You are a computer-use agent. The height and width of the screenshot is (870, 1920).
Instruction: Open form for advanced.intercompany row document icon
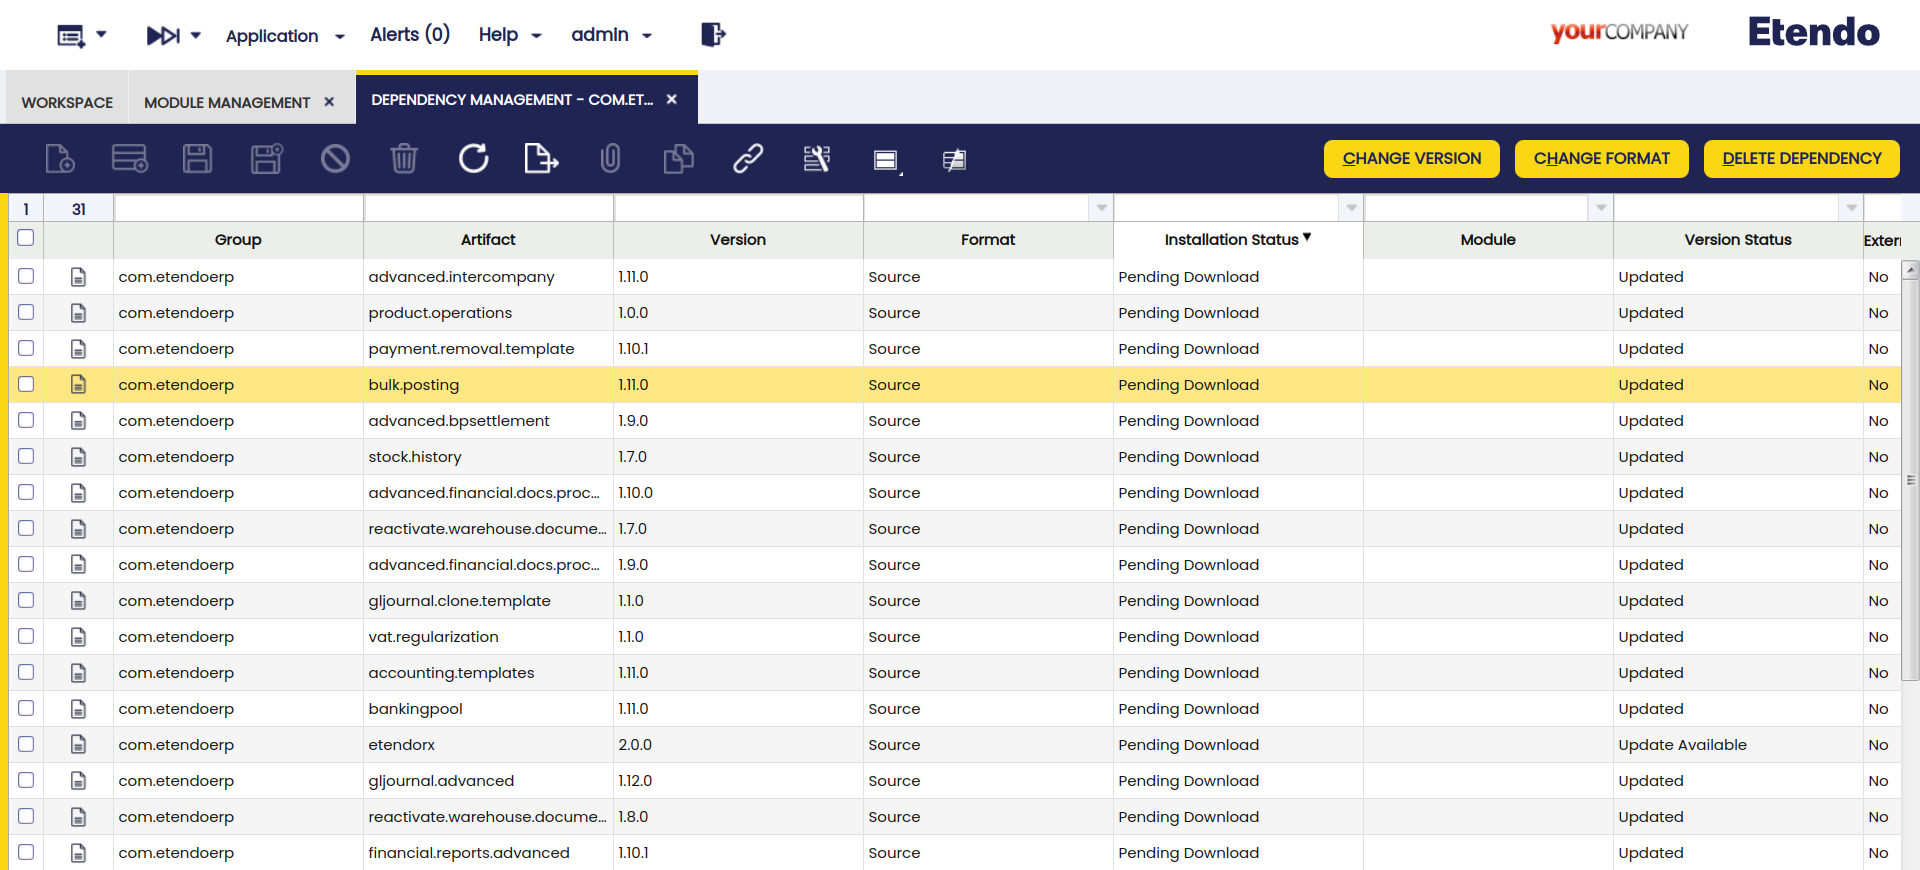(x=78, y=277)
